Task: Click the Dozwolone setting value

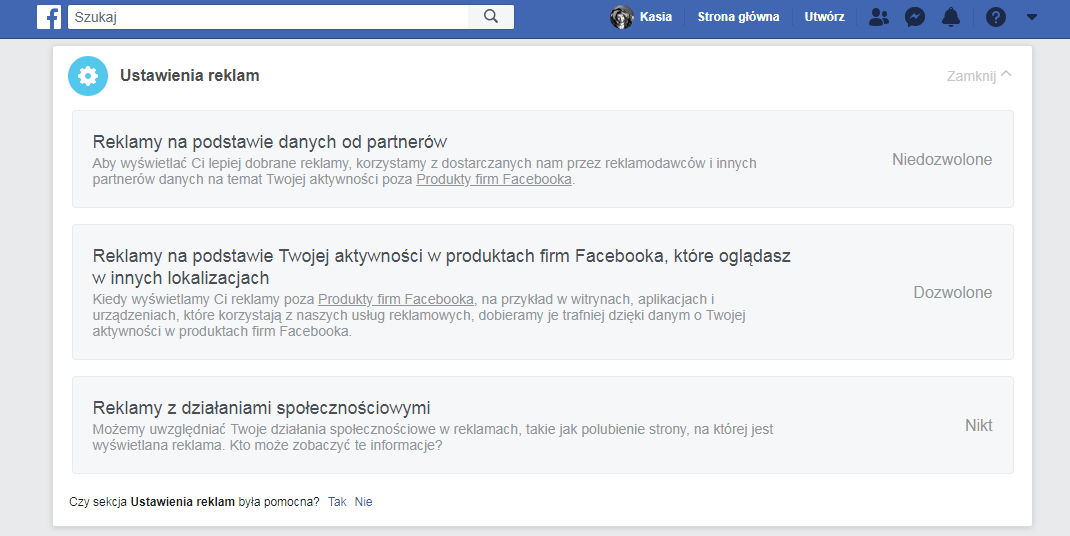Action: (x=953, y=292)
